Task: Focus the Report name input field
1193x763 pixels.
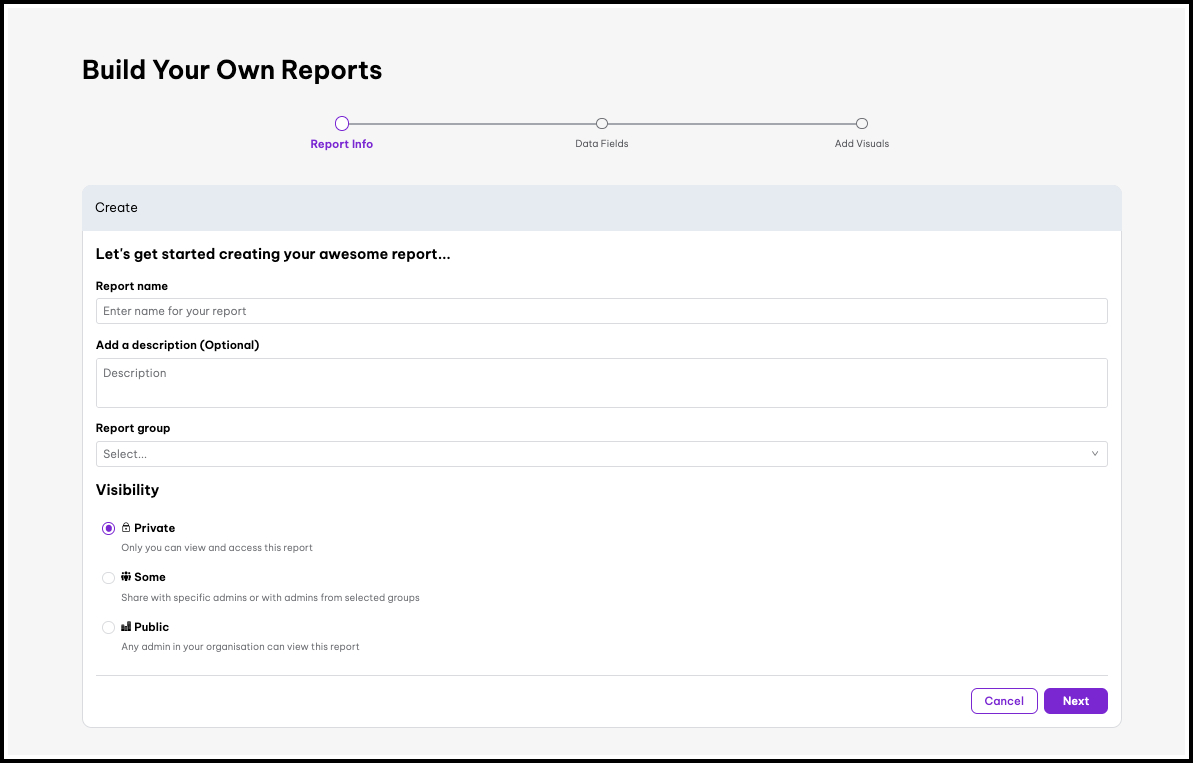Action: click(601, 311)
